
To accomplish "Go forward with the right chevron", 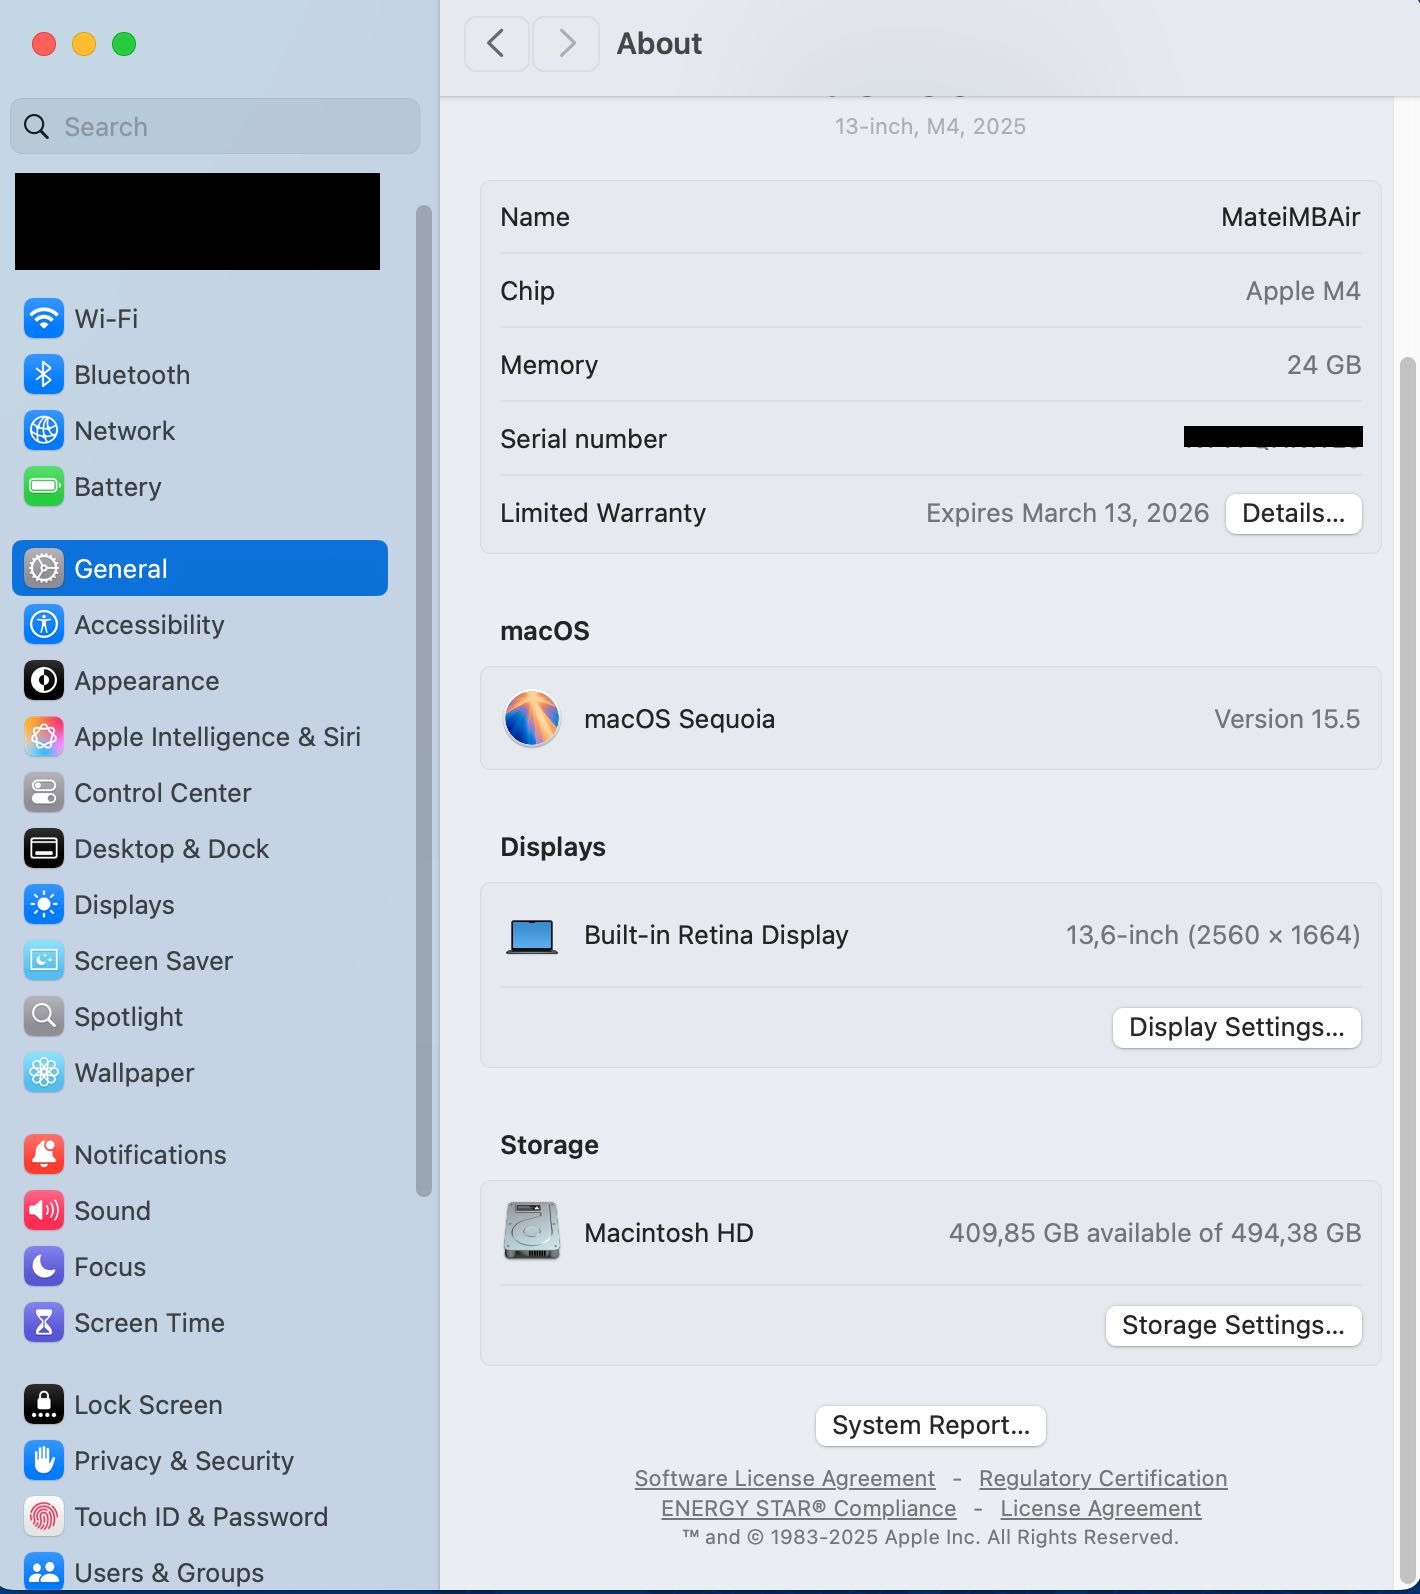I will 566,44.
